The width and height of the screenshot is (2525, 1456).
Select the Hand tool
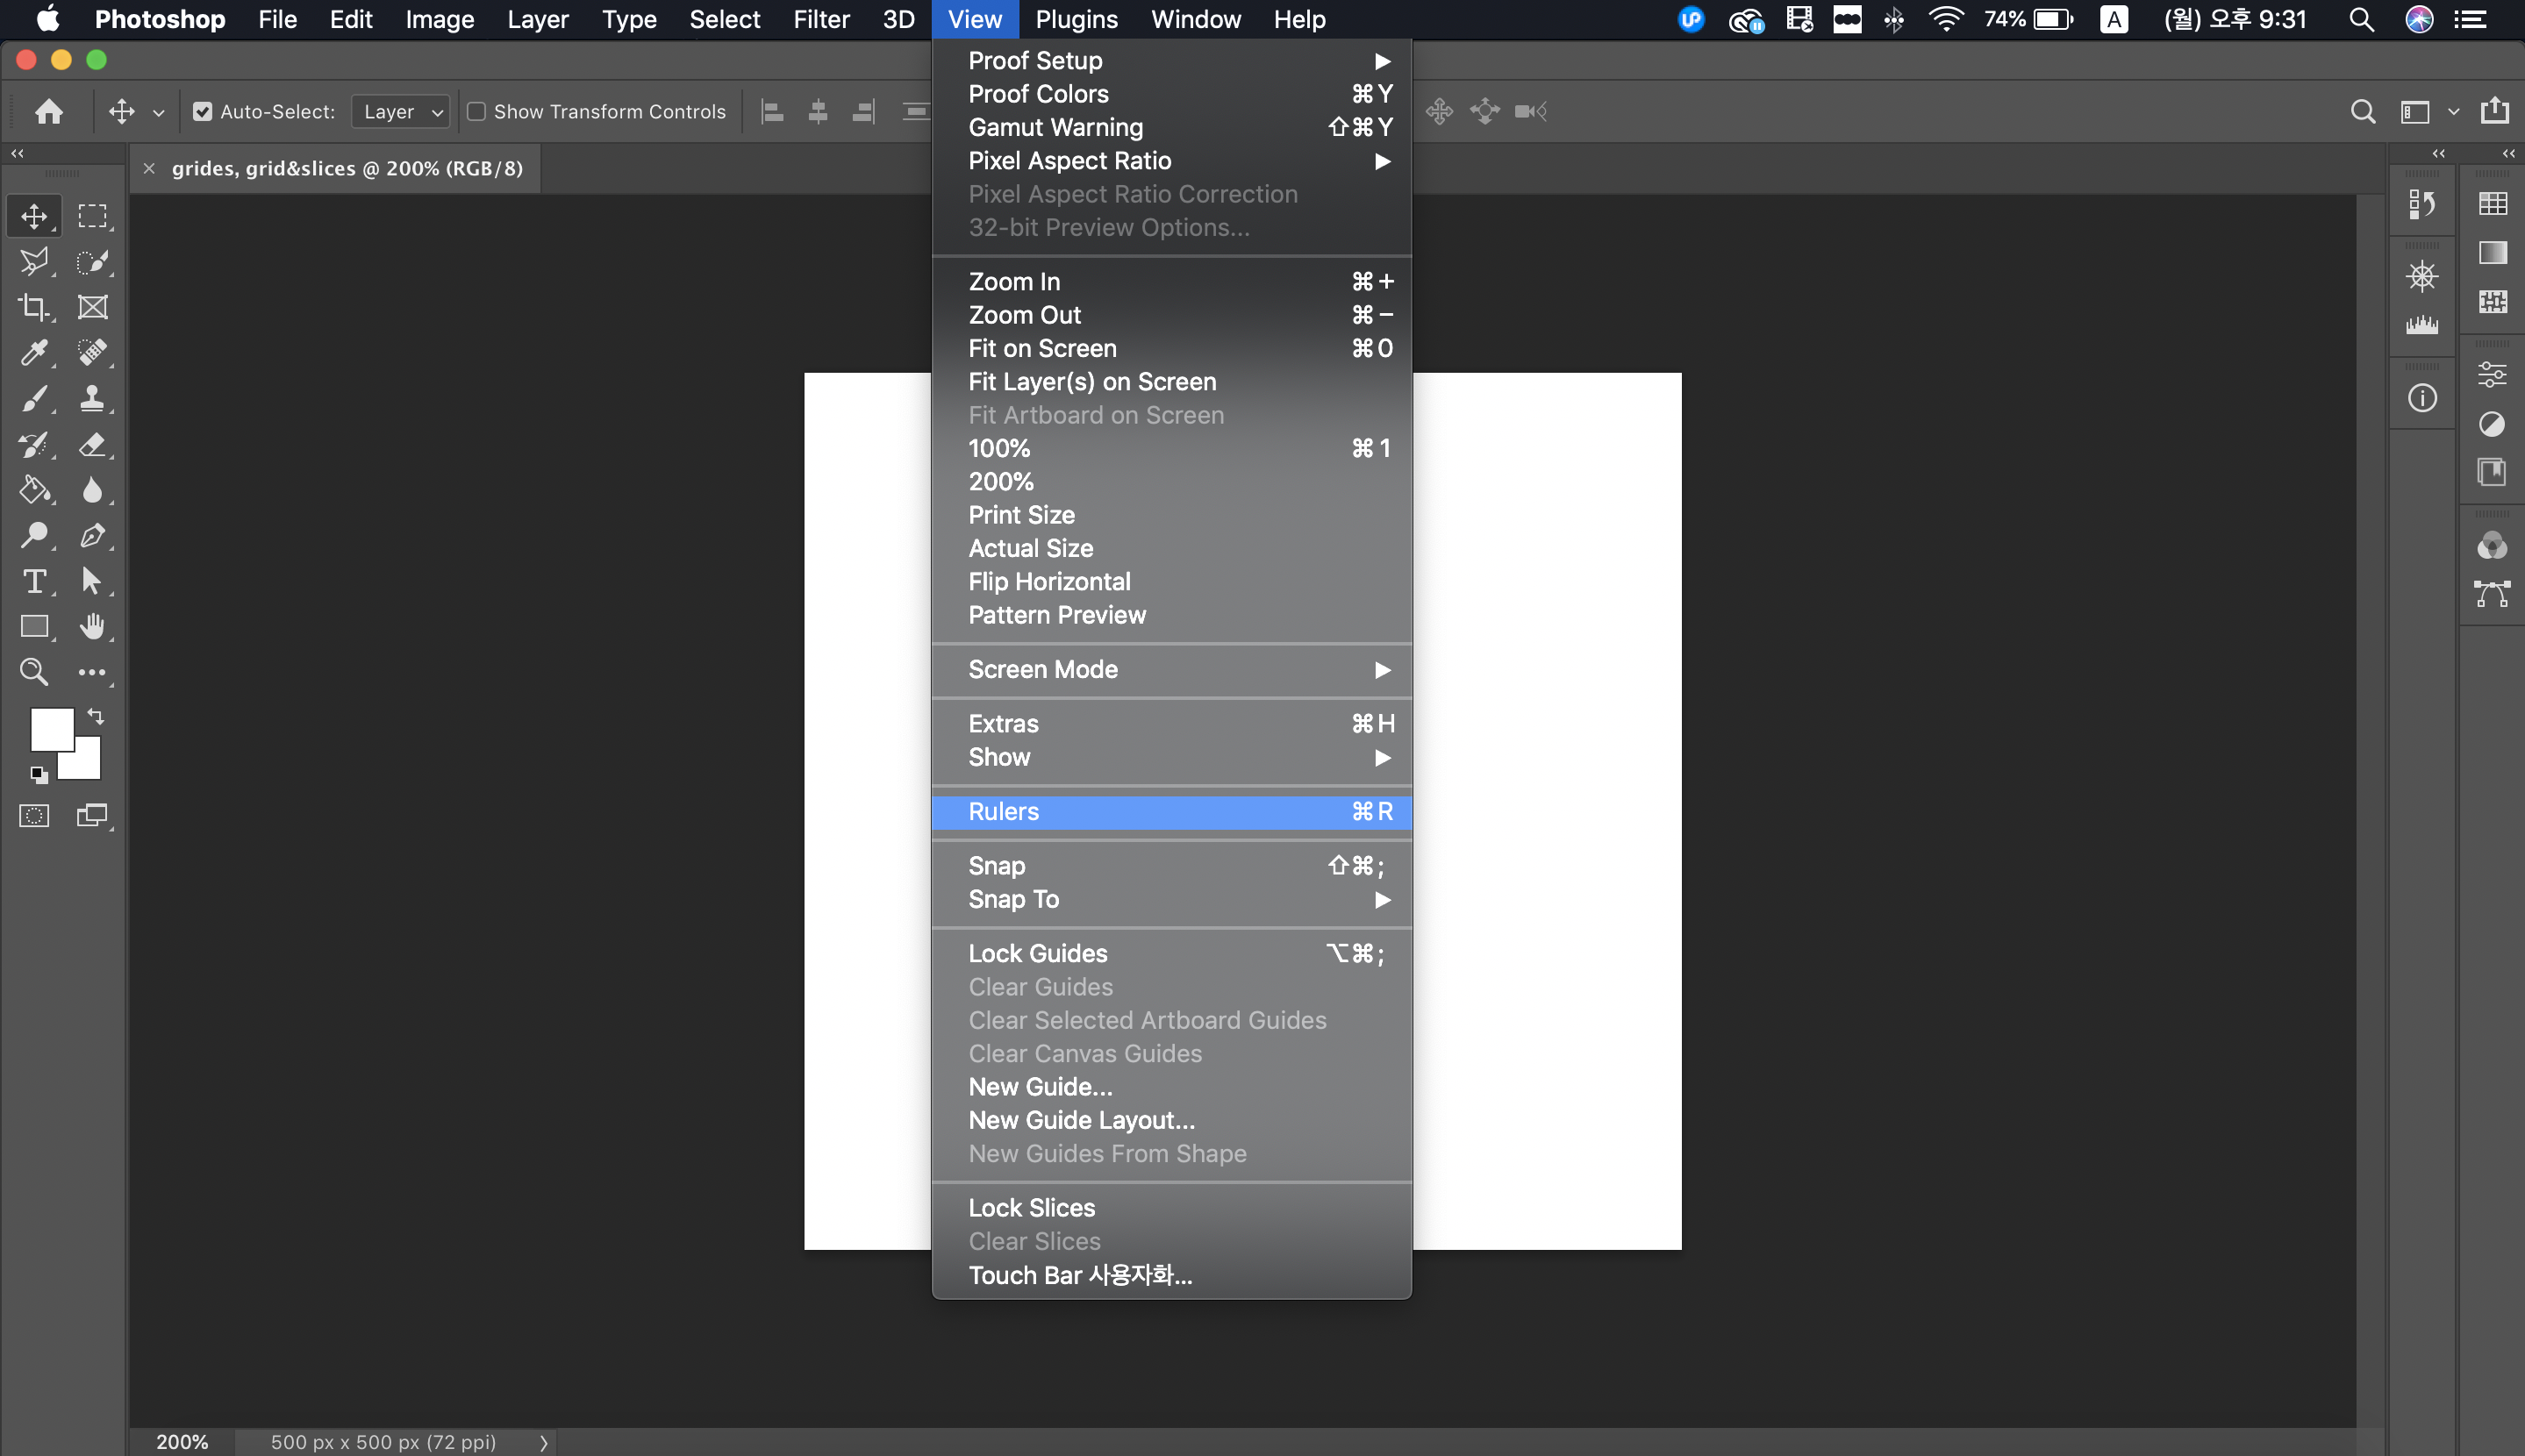point(92,626)
